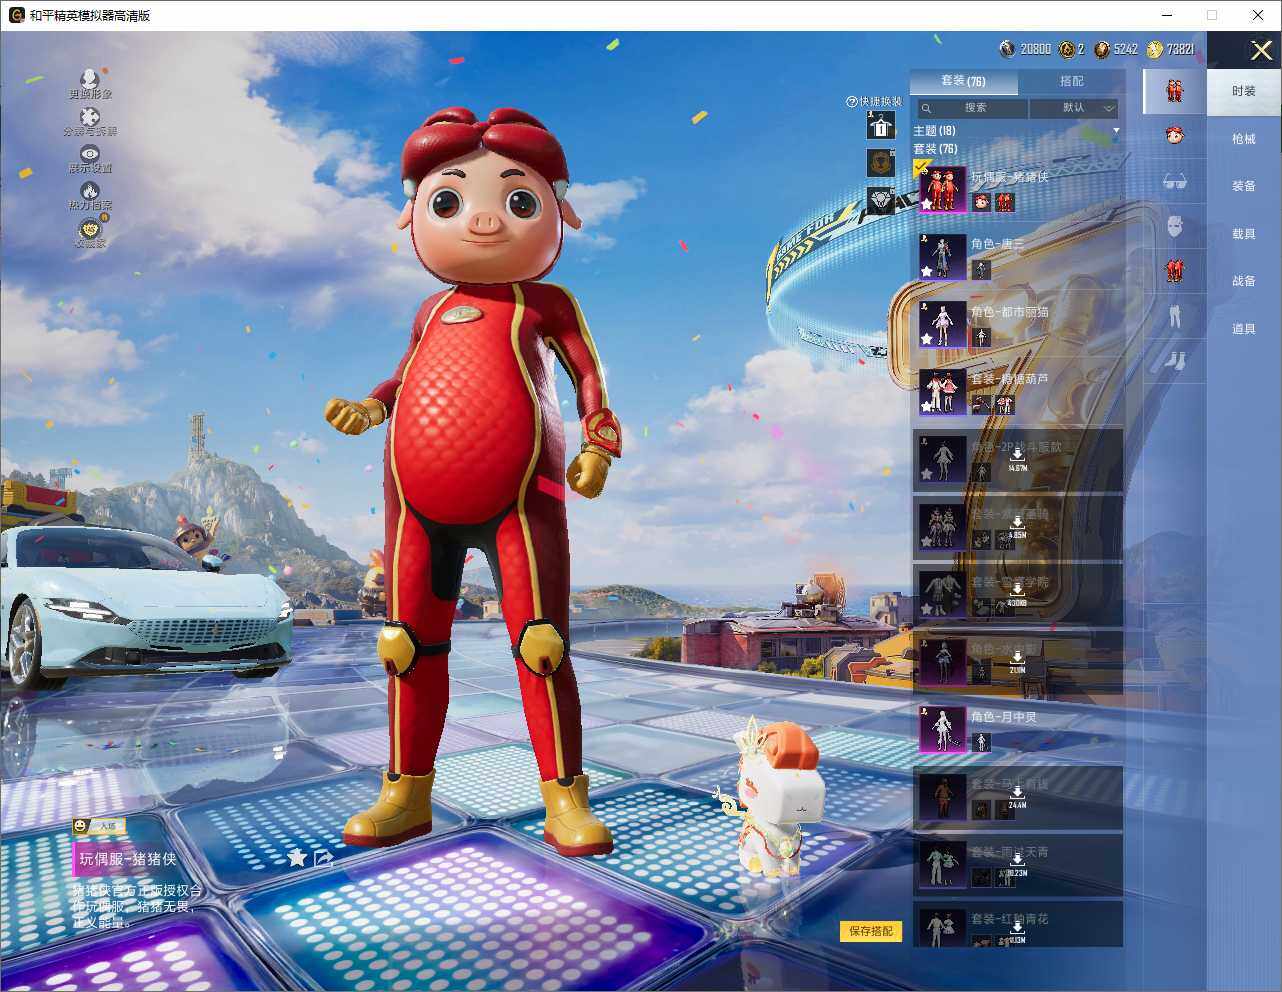Toggle favorite star on 玩偶服-猪猪侠 thumbnail

pyautogui.click(x=927, y=204)
